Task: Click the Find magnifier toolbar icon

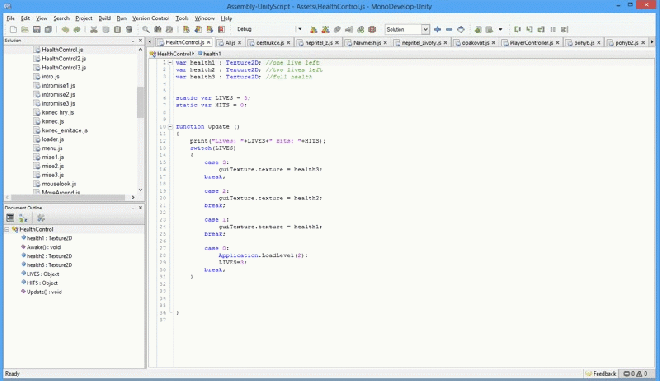Action: (146, 29)
